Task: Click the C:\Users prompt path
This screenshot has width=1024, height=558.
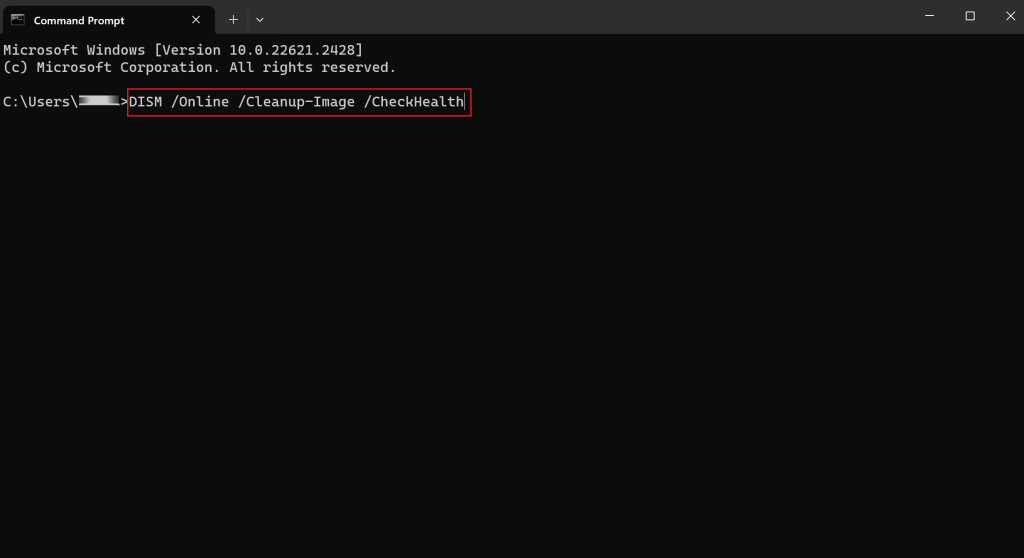Action: click(x=40, y=102)
